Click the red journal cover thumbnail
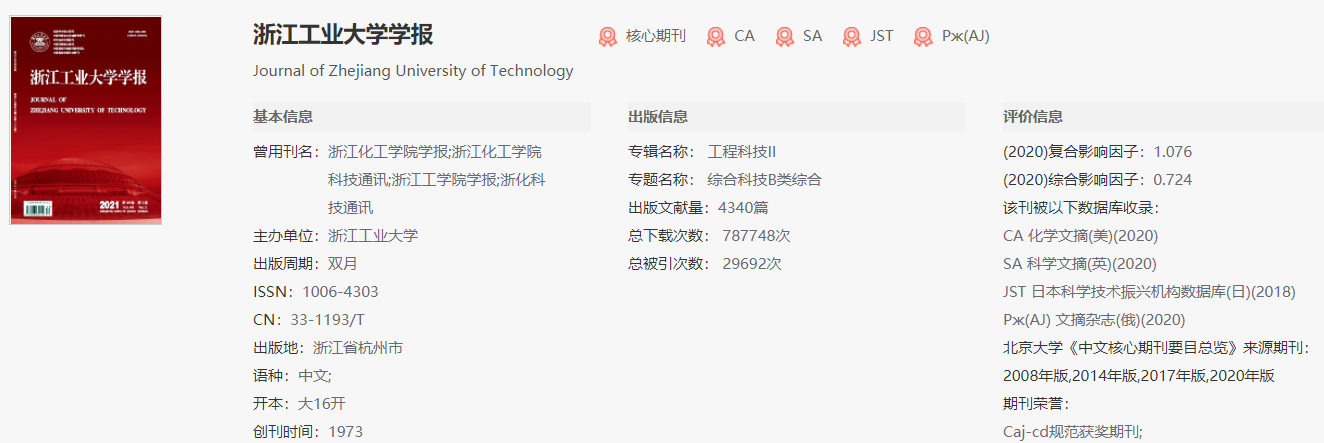Image resolution: width=1324 pixels, height=443 pixels. (x=85, y=120)
